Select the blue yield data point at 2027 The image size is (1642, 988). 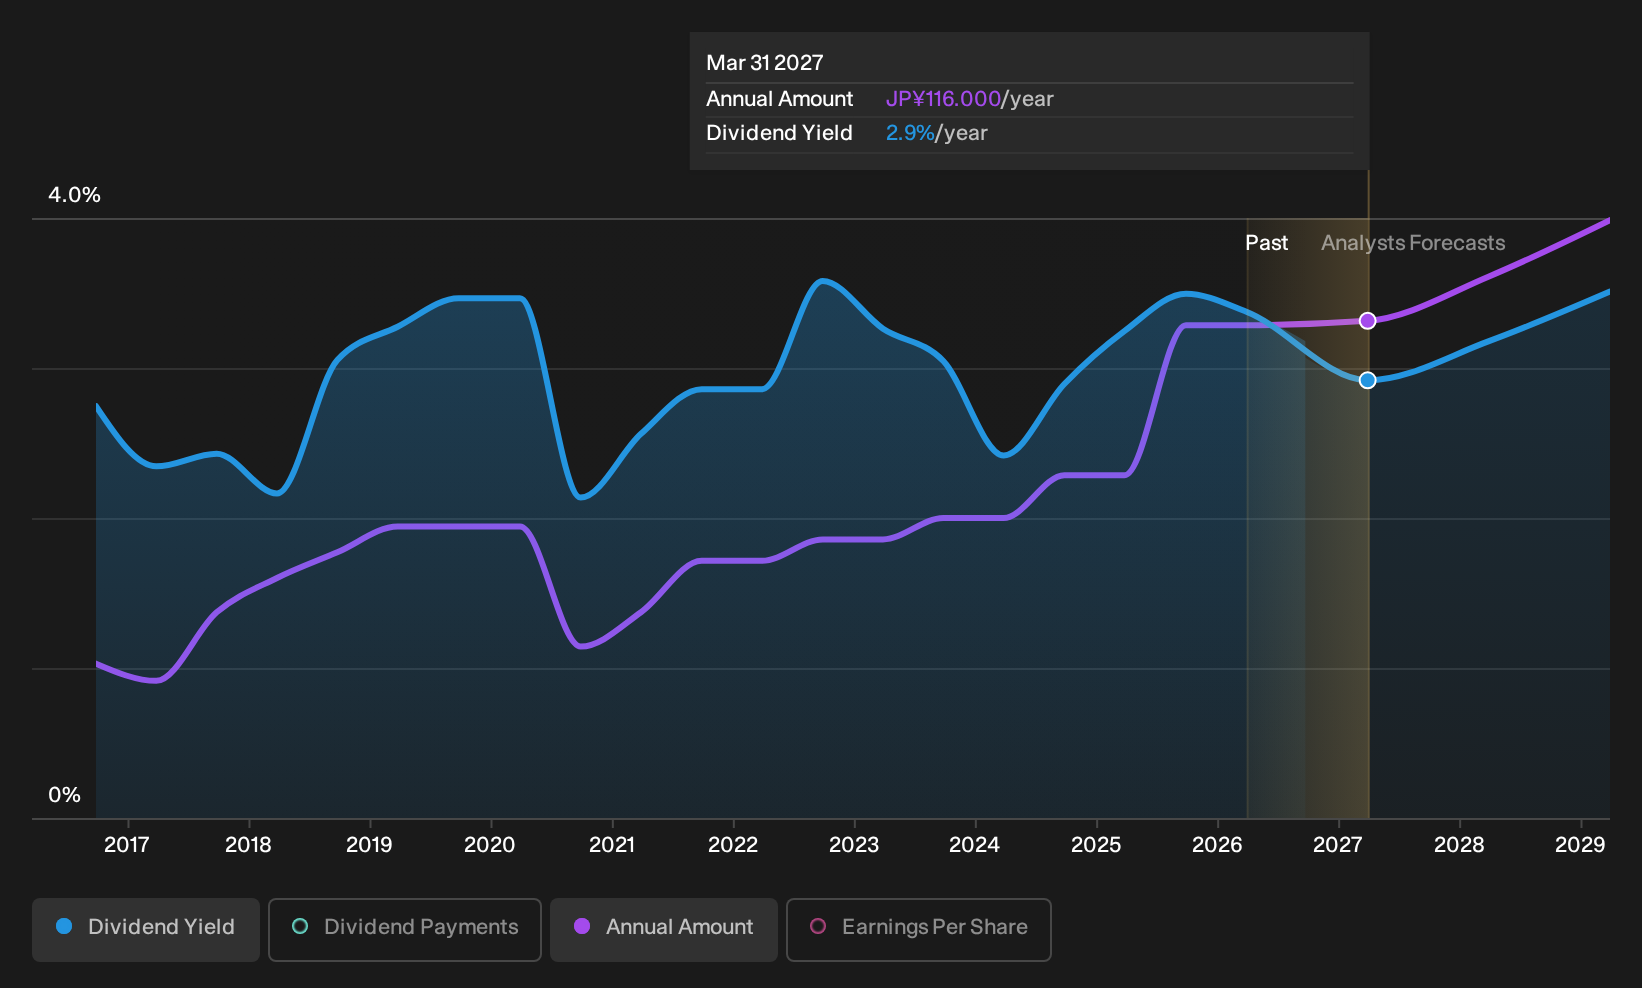pyautogui.click(x=1368, y=380)
